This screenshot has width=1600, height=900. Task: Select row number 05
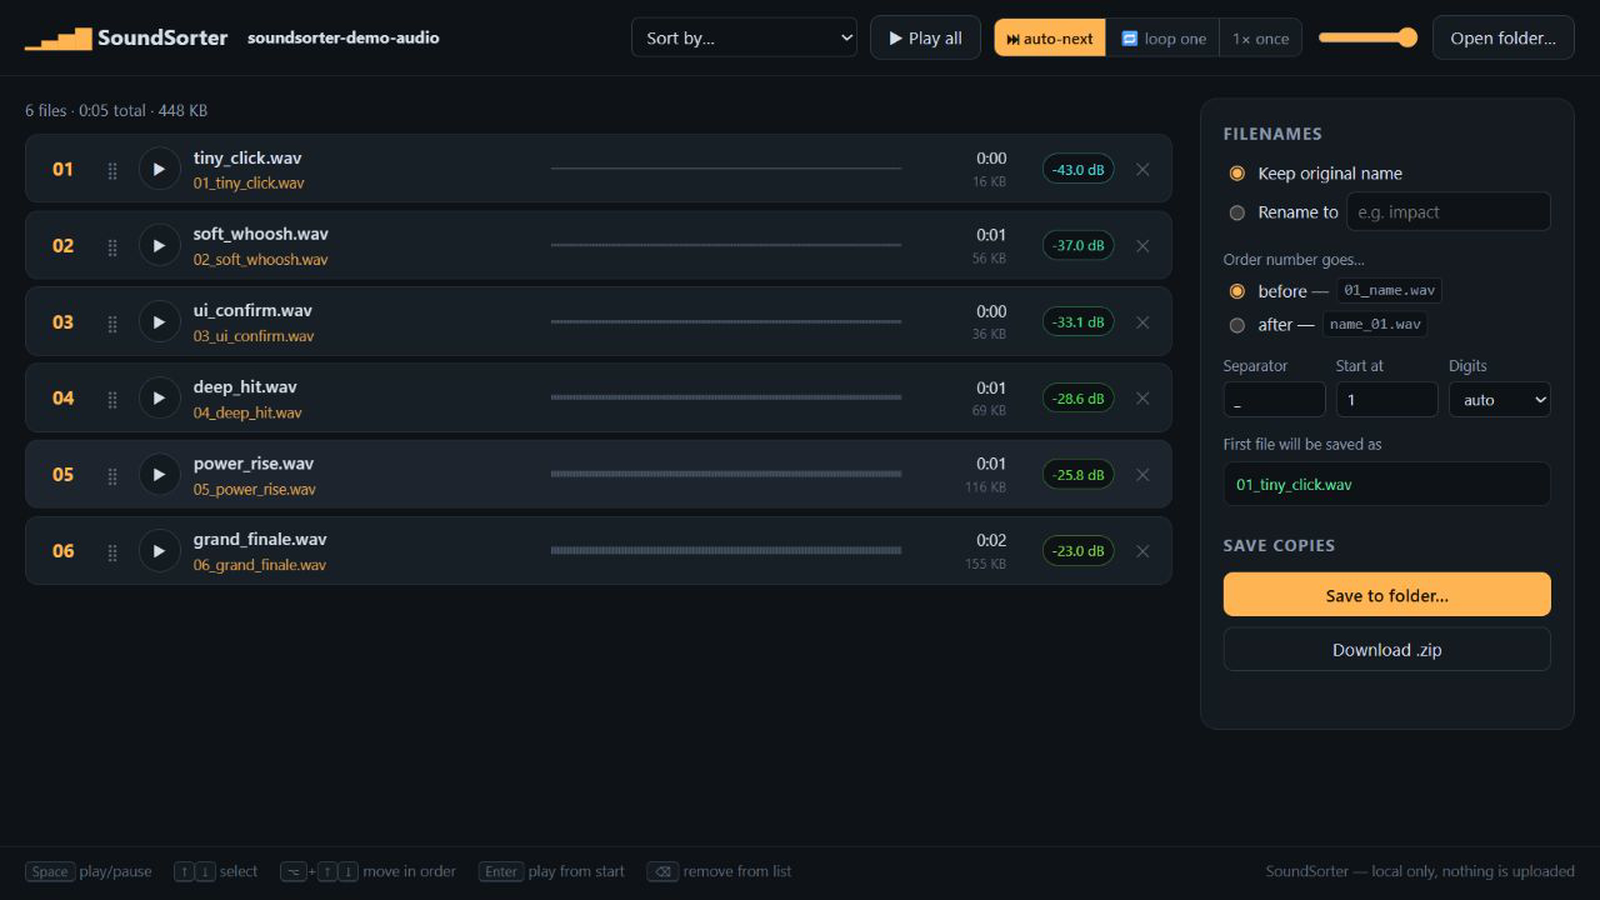(63, 475)
